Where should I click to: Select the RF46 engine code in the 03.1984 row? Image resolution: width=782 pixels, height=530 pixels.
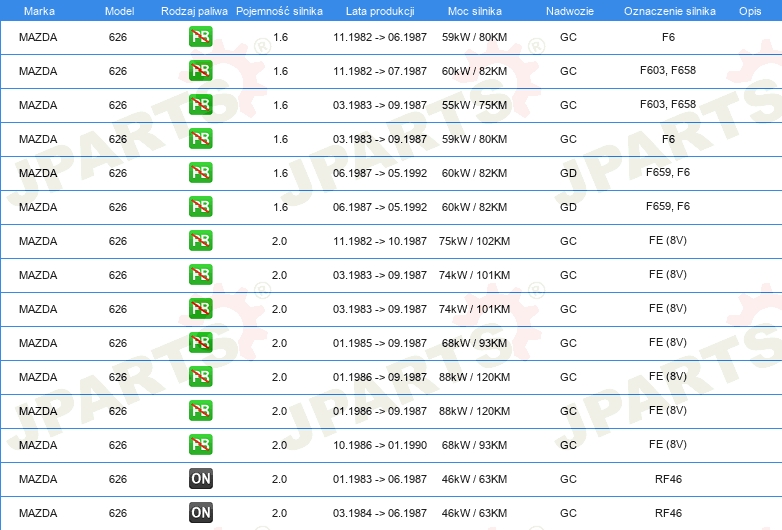point(668,513)
